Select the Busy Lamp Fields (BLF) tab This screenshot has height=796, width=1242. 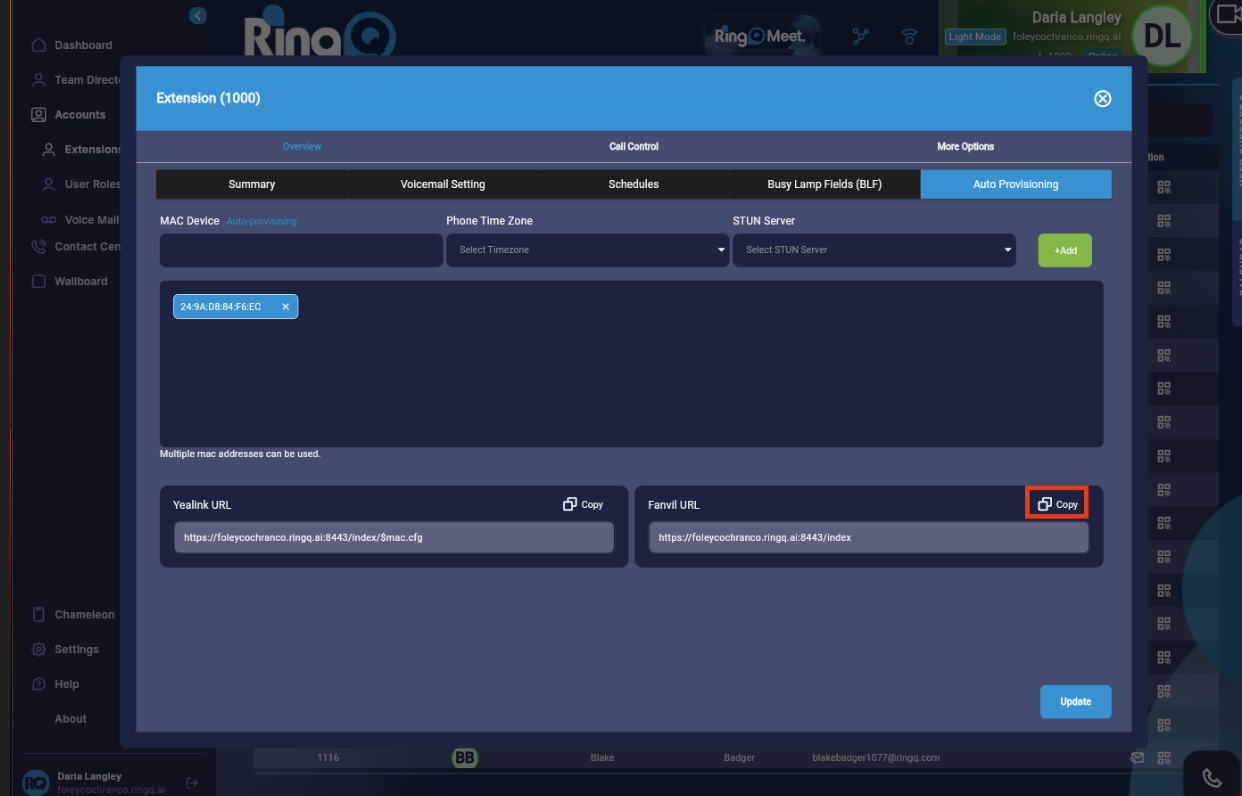click(x=824, y=184)
